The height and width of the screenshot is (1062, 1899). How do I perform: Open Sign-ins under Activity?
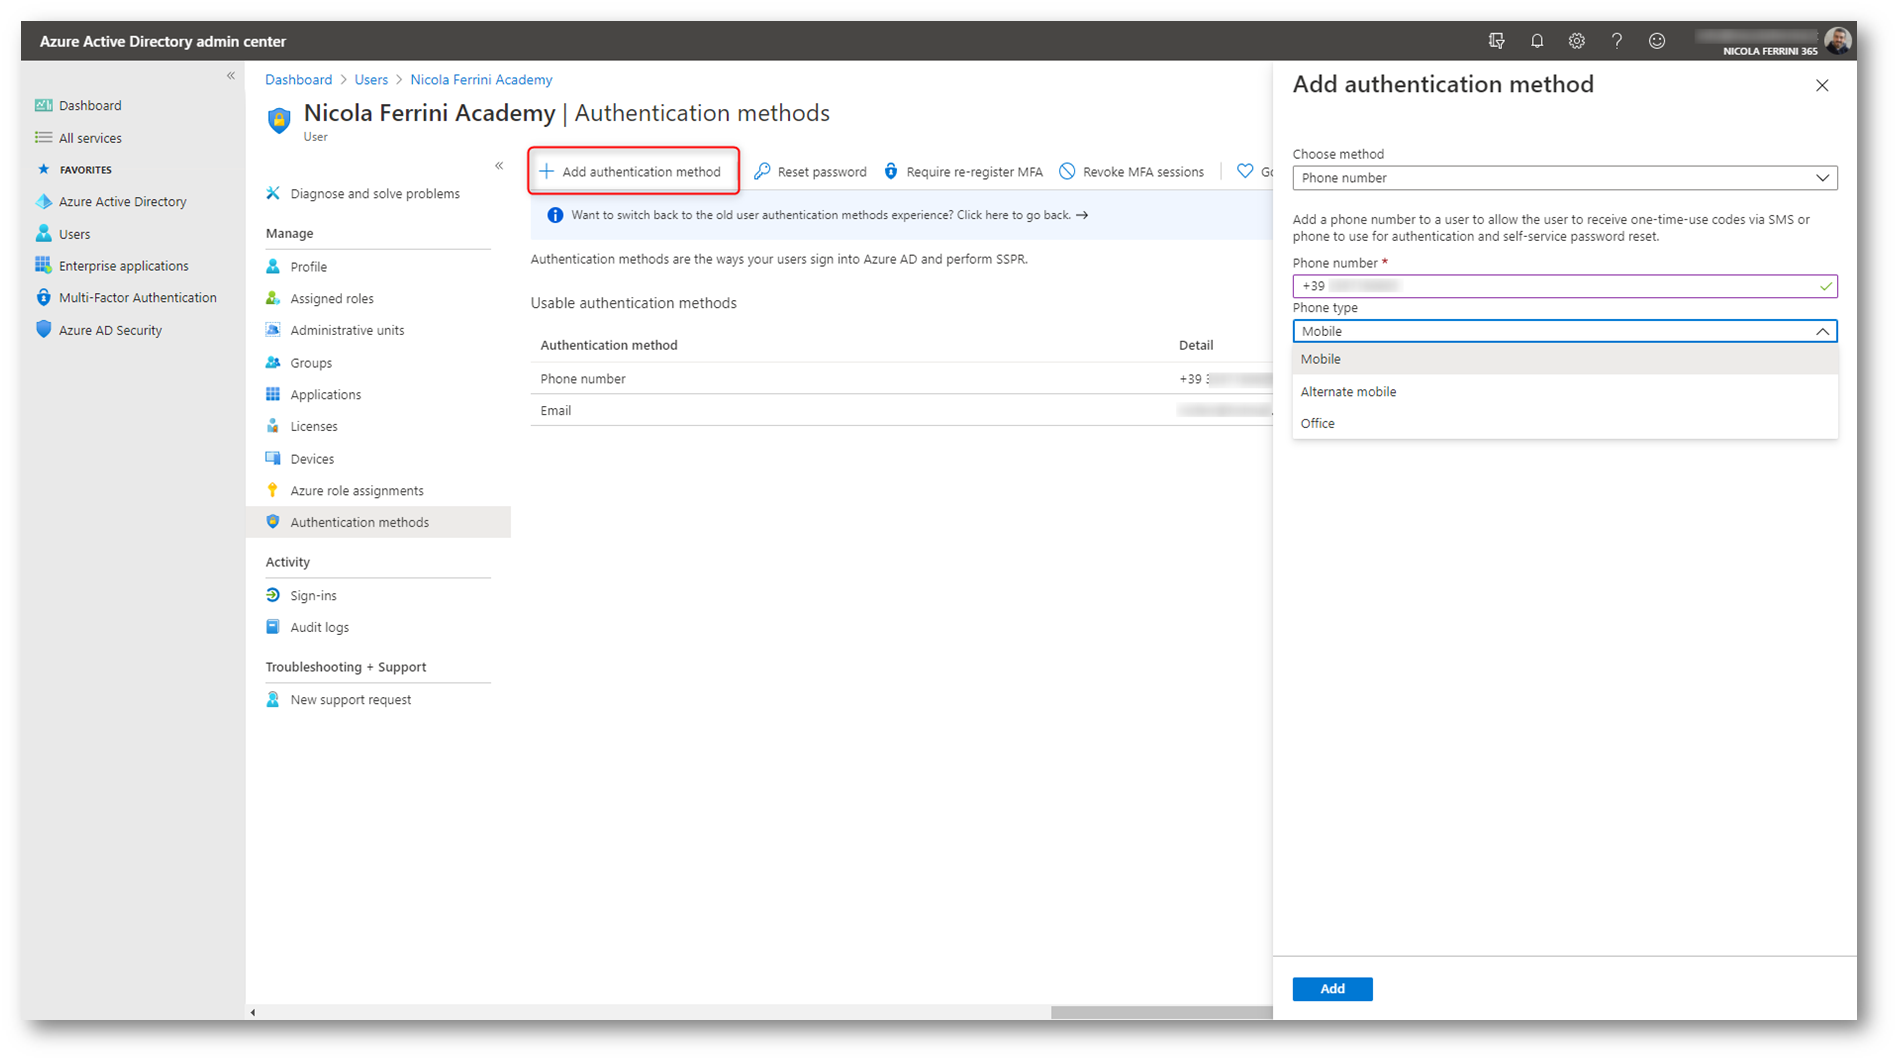313,596
